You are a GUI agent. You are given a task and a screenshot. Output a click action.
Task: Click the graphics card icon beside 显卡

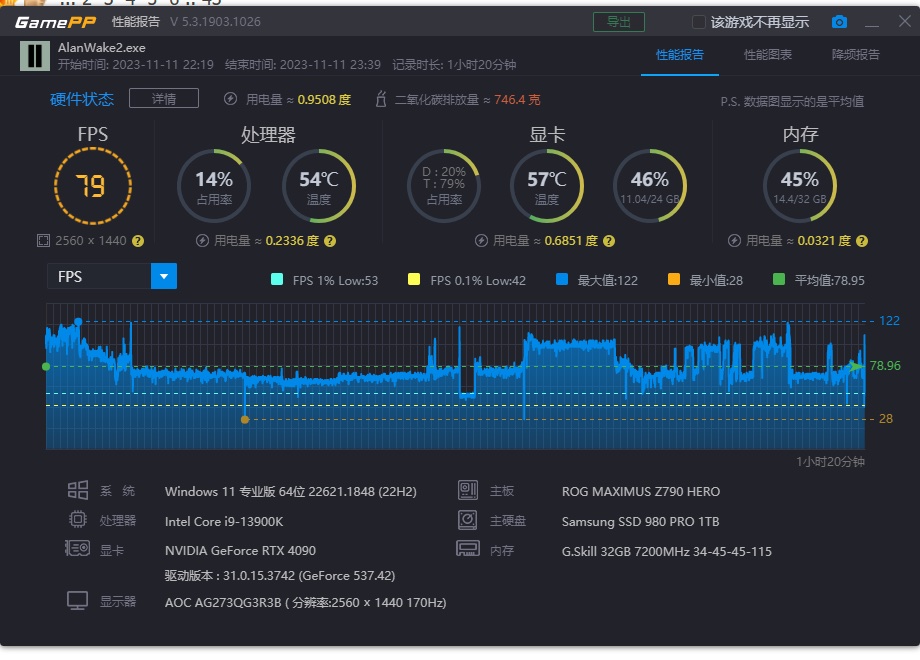point(77,549)
